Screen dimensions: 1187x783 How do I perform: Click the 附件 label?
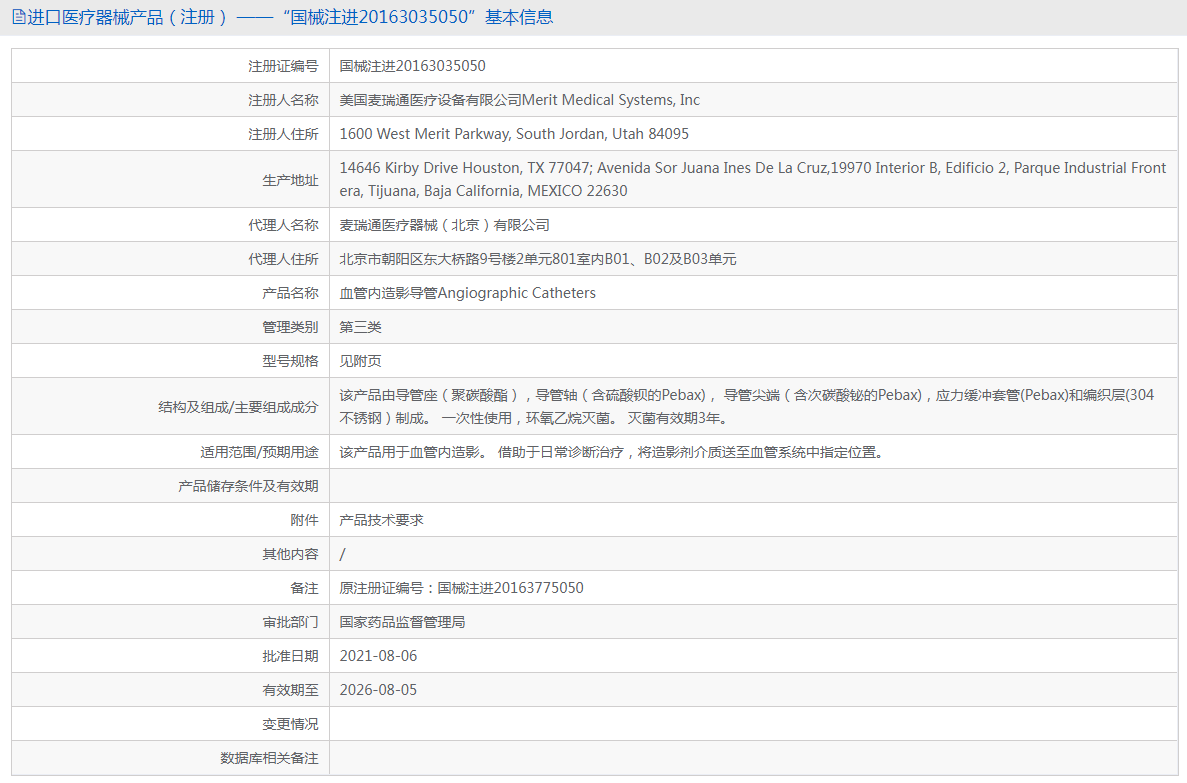click(304, 520)
